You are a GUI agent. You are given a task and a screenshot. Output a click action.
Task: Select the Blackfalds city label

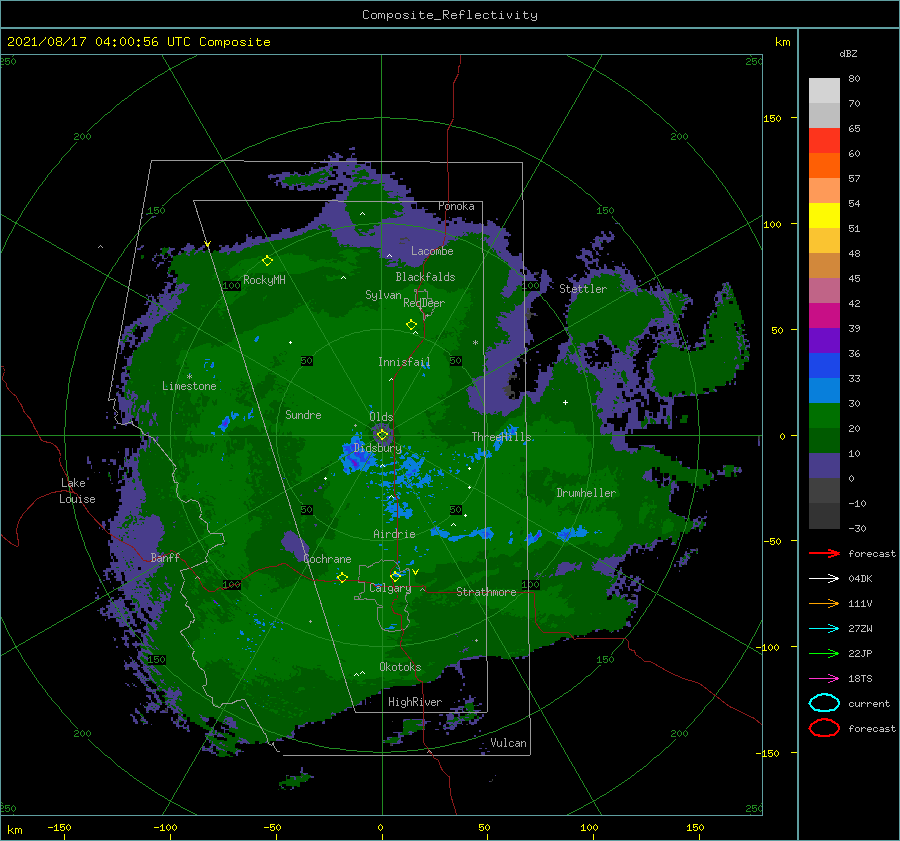click(x=425, y=277)
